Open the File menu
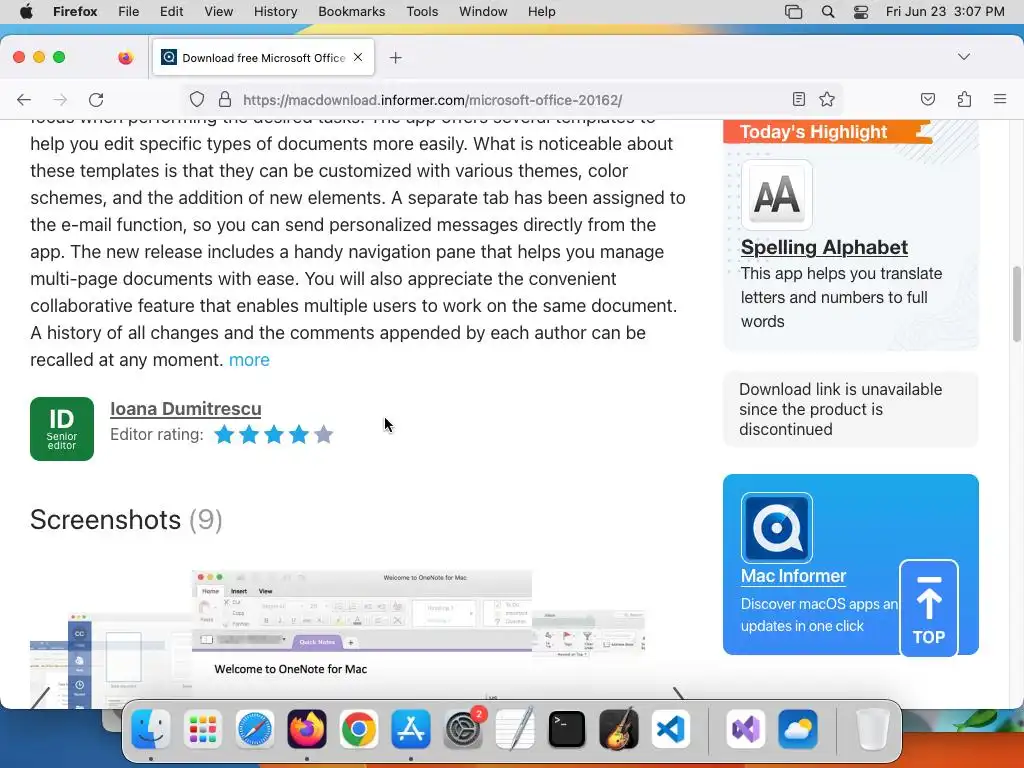The width and height of the screenshot is (1024, 768). pos(129,12)
